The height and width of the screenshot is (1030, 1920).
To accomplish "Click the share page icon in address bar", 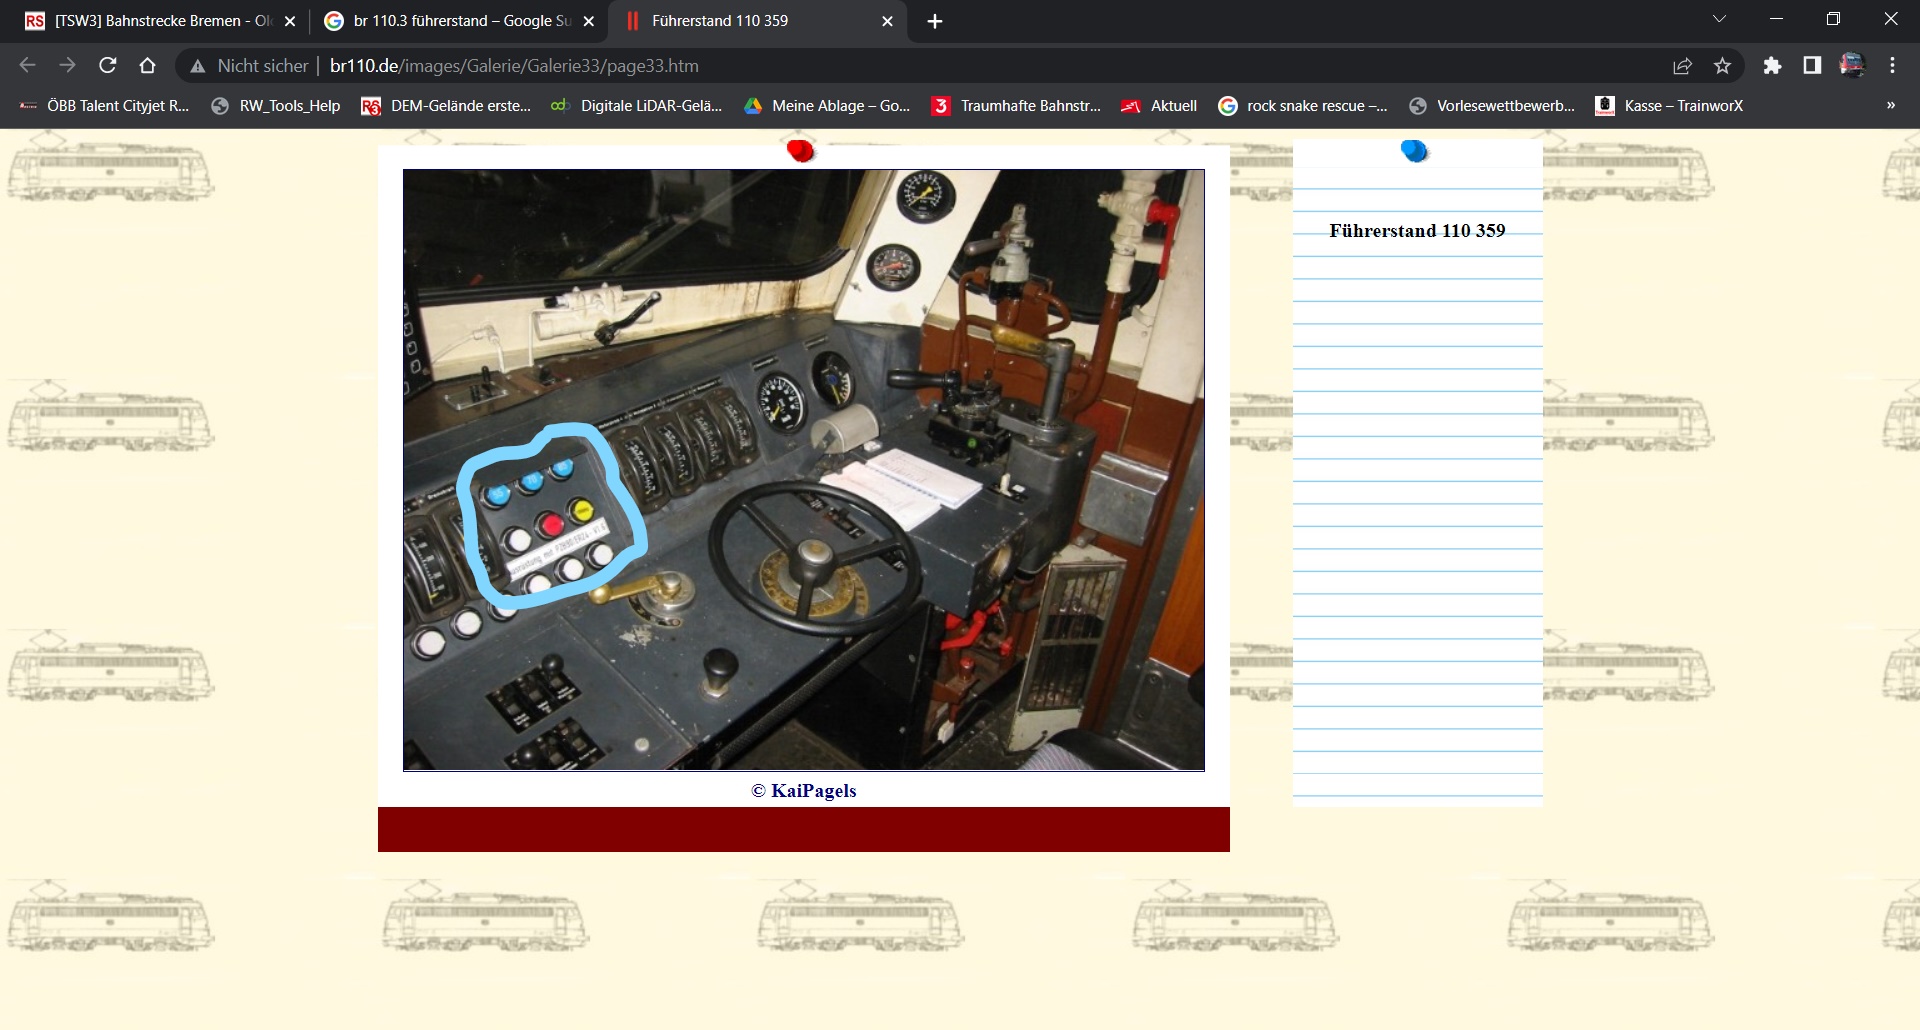I will click(1682, 65).
